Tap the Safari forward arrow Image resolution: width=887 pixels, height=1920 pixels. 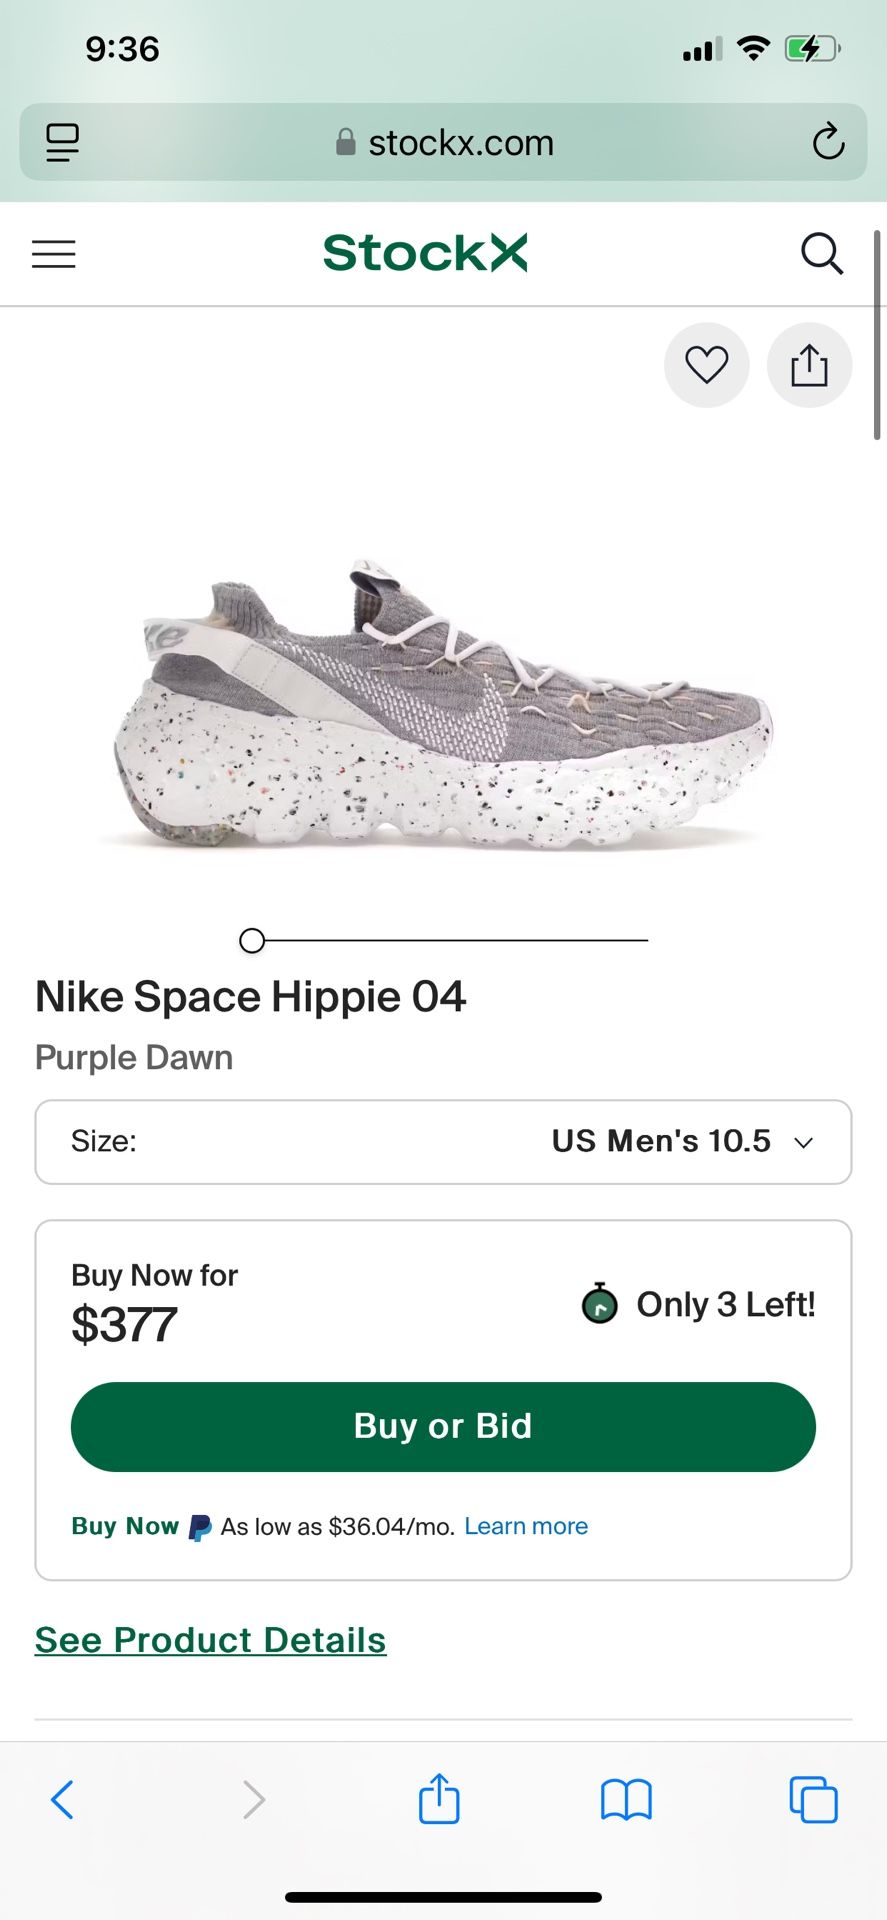[254, 1799]
